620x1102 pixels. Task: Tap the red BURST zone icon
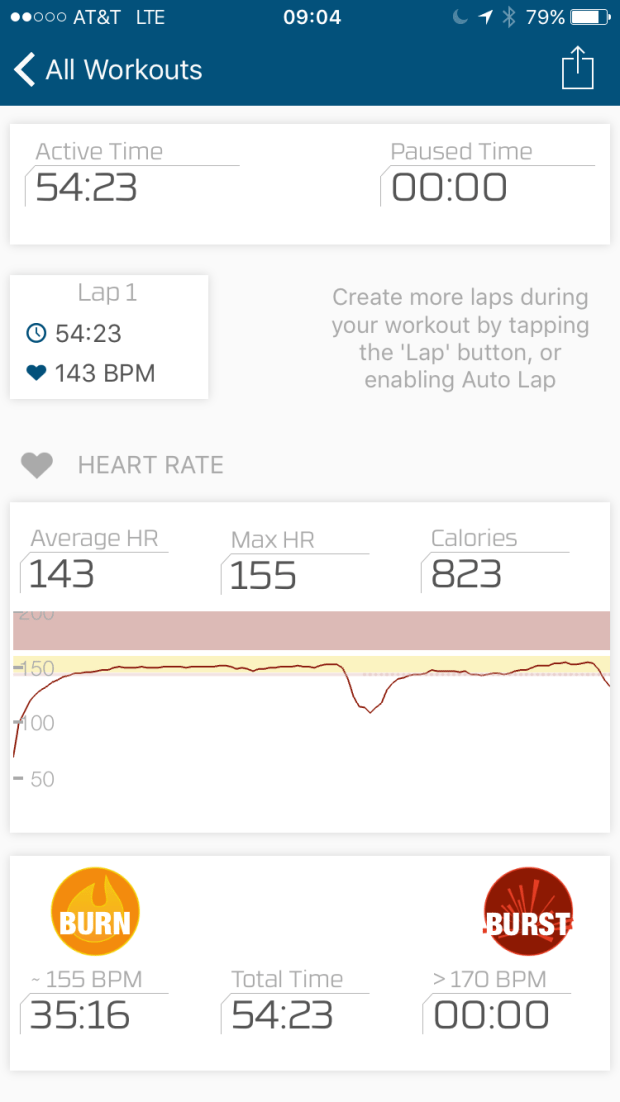[527, 912]
